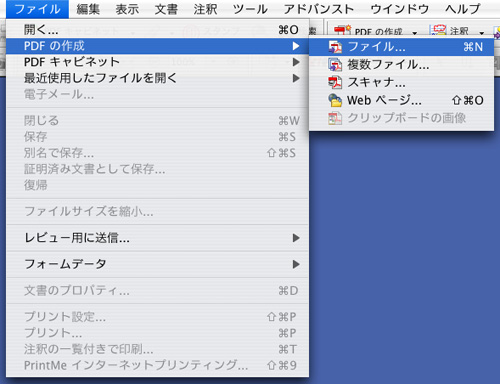Expand 最近使用したファイルを開く submenu arrow
The height and width of the screenshot is (384, 500).
(296, 78)
